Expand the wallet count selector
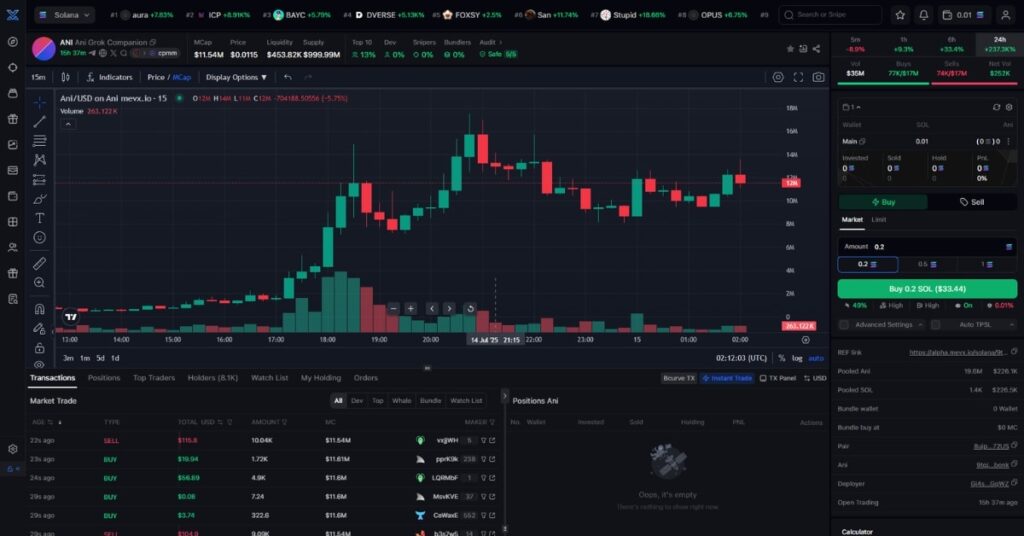 click(852, 107)
